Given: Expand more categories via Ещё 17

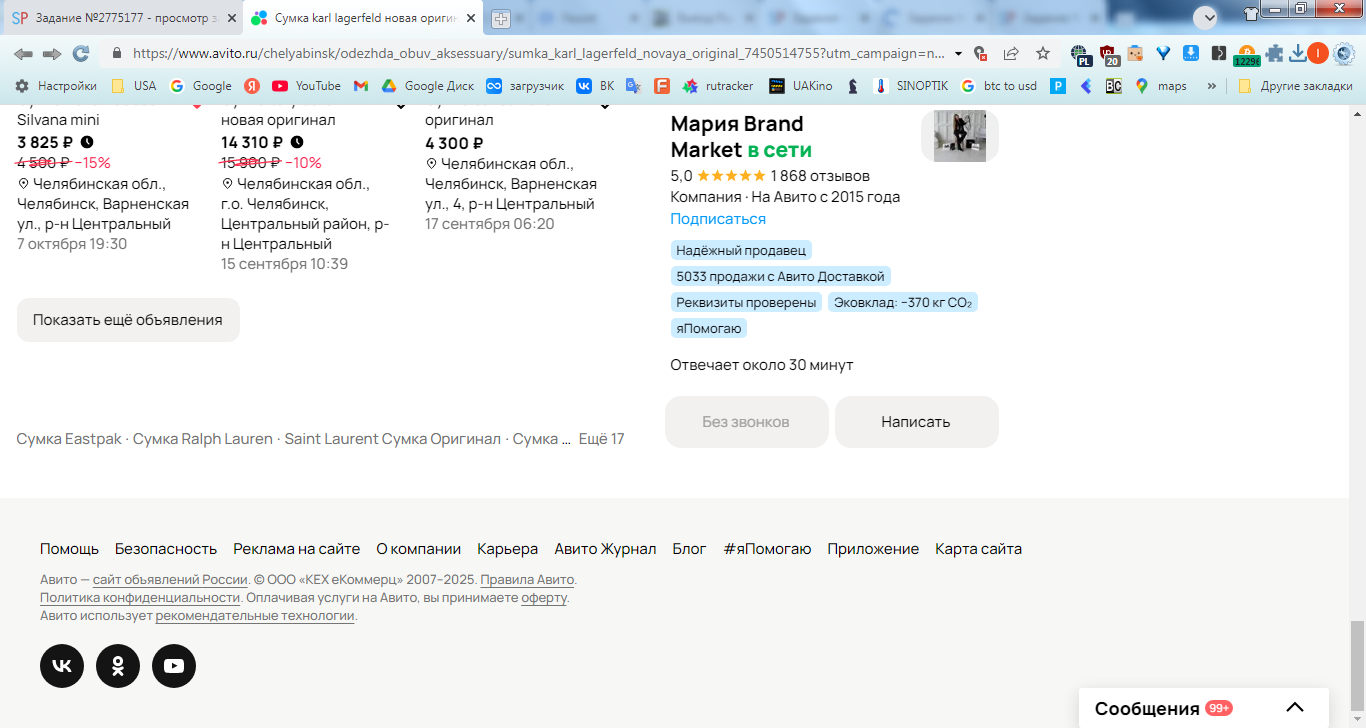Looking at the screenshot, I should pyautogui.click(x=601, y=439).
